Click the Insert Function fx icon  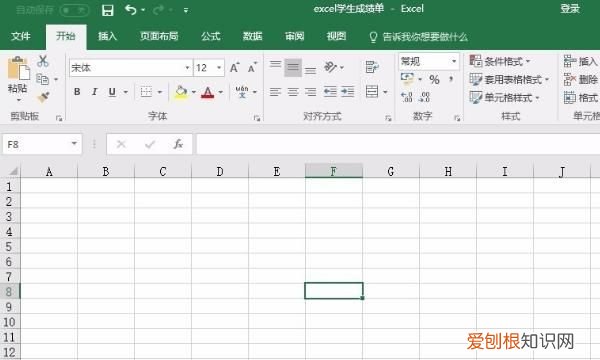(178, 144)
